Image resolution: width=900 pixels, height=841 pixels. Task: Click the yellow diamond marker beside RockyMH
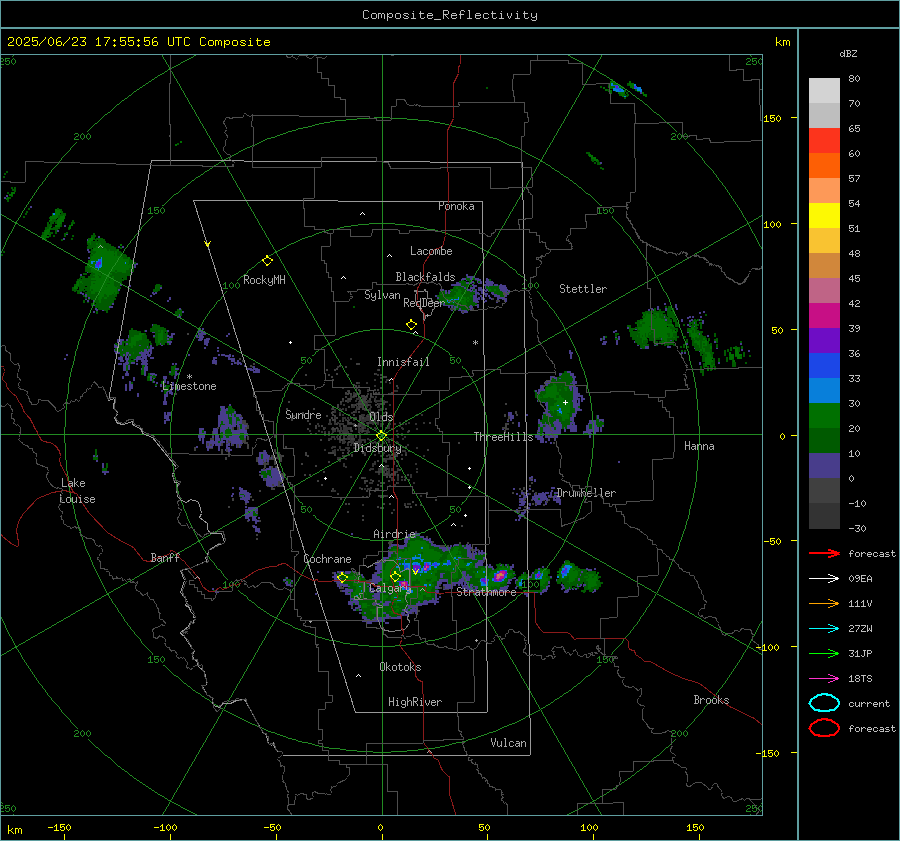pos(267,261)
